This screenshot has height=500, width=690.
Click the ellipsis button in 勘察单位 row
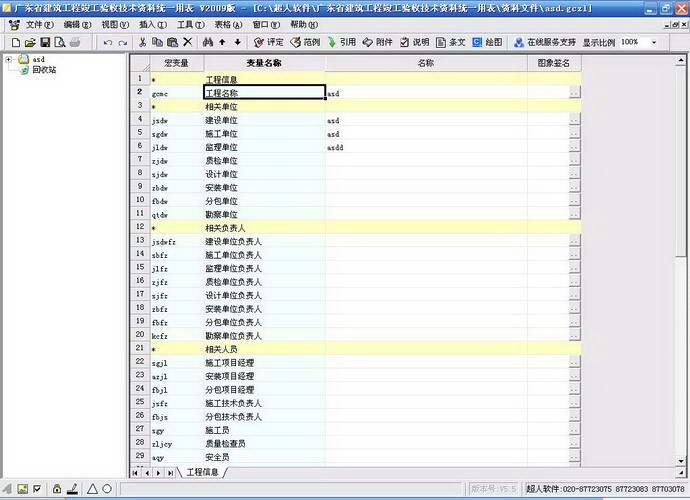coord(574,214)
